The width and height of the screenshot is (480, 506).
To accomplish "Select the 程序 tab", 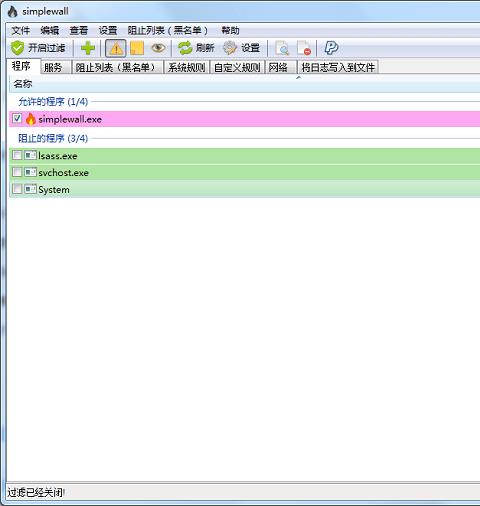I will pos(22,66).
